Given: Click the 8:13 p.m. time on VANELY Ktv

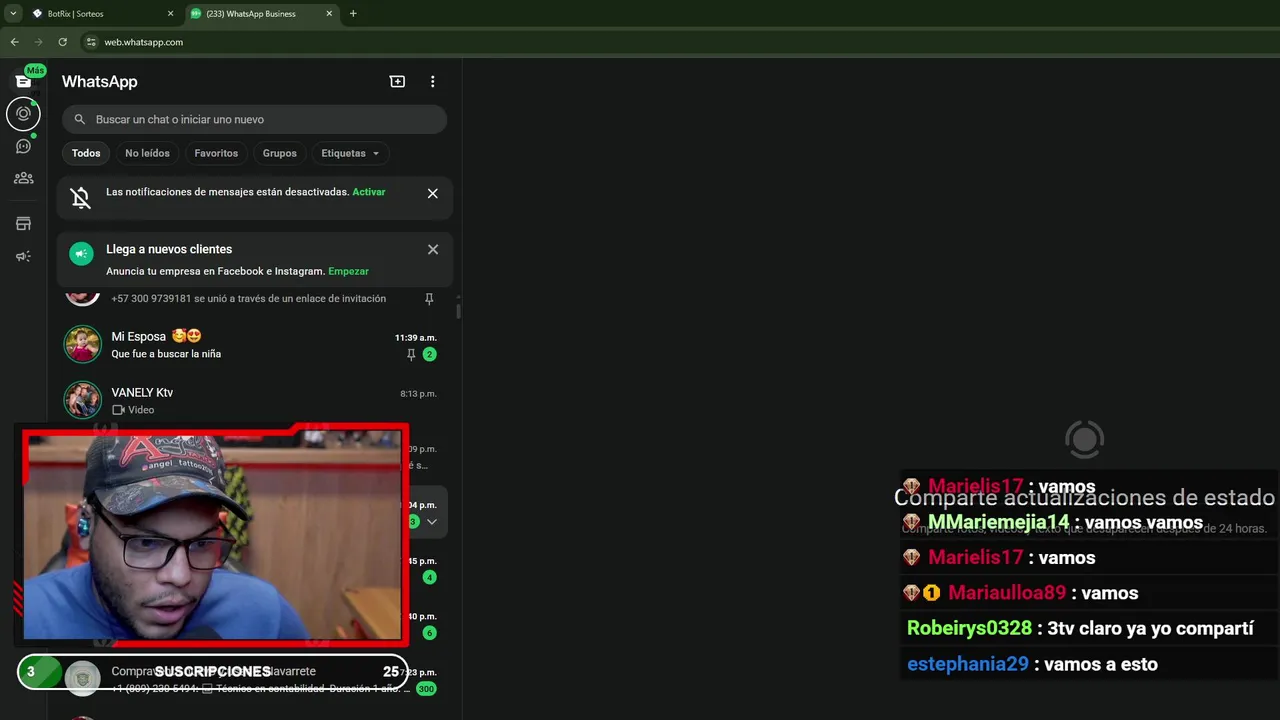Looking at the screenshot, I should coord(418,394).
